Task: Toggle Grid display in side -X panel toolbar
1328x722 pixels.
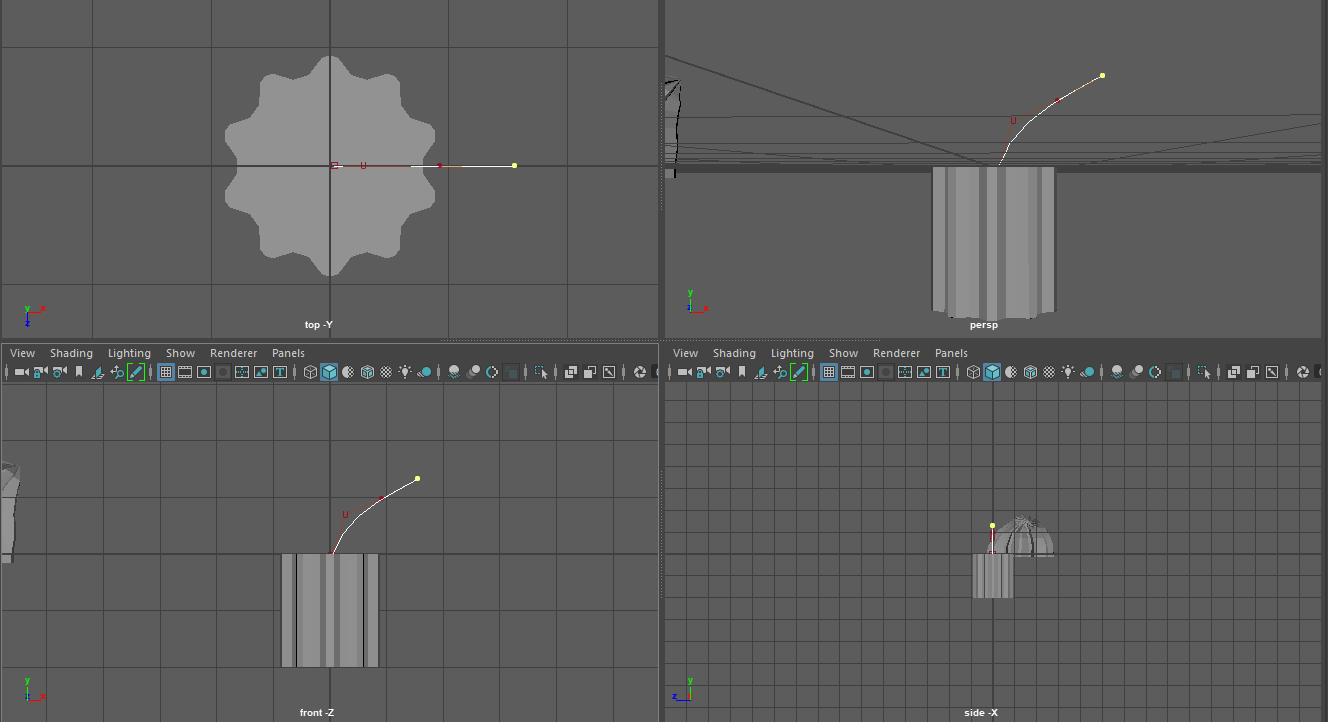Action: [x=829, y=372]
